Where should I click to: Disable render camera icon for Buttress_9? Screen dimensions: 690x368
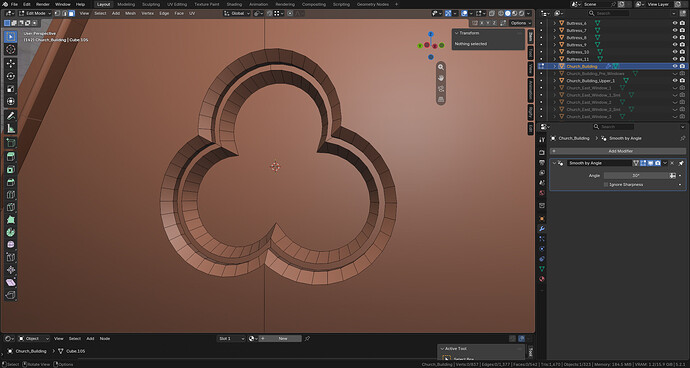682,44
